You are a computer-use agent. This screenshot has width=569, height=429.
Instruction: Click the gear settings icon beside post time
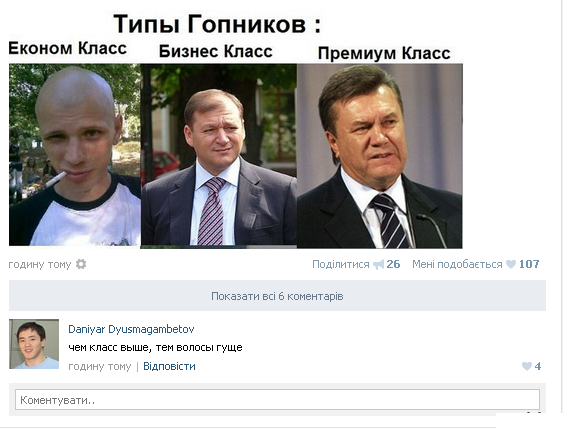pos(81,264)
